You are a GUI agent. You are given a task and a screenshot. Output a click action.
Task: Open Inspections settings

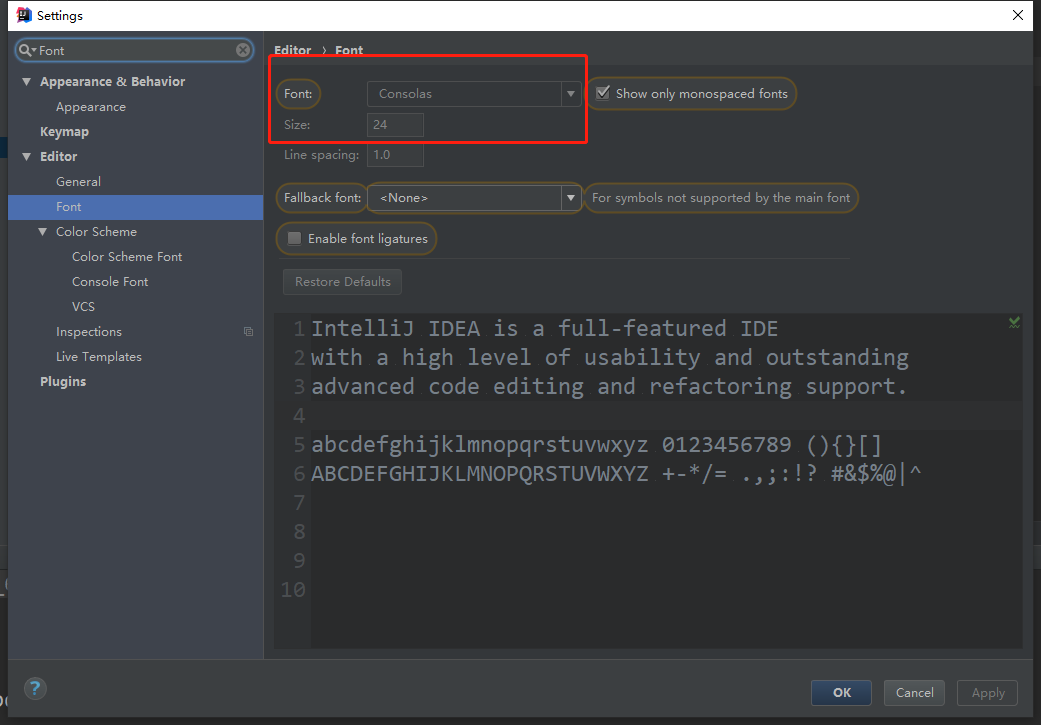tap(89, 332)
